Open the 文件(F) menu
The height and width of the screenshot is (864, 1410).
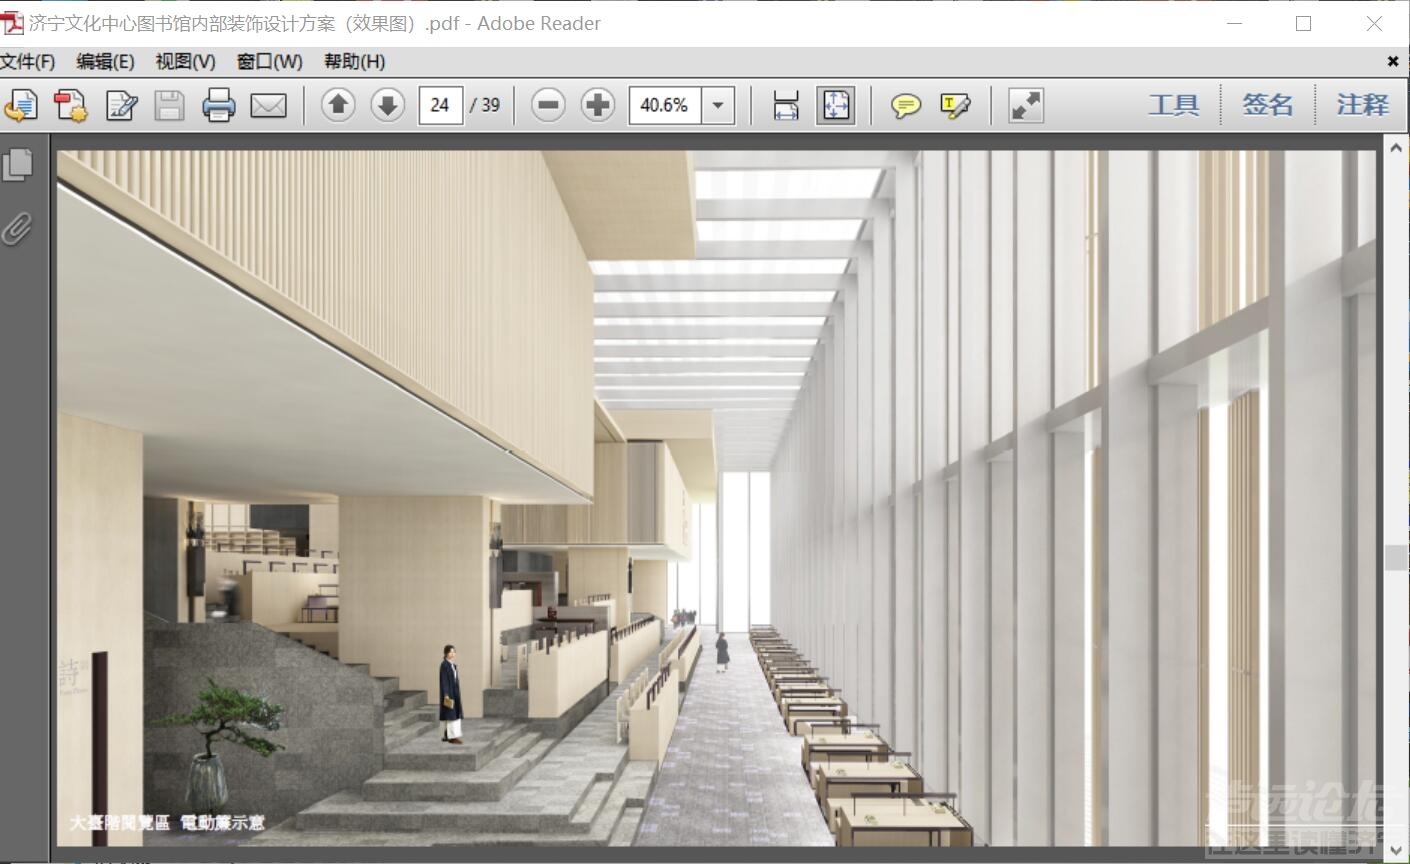click(x=28, y=61)
